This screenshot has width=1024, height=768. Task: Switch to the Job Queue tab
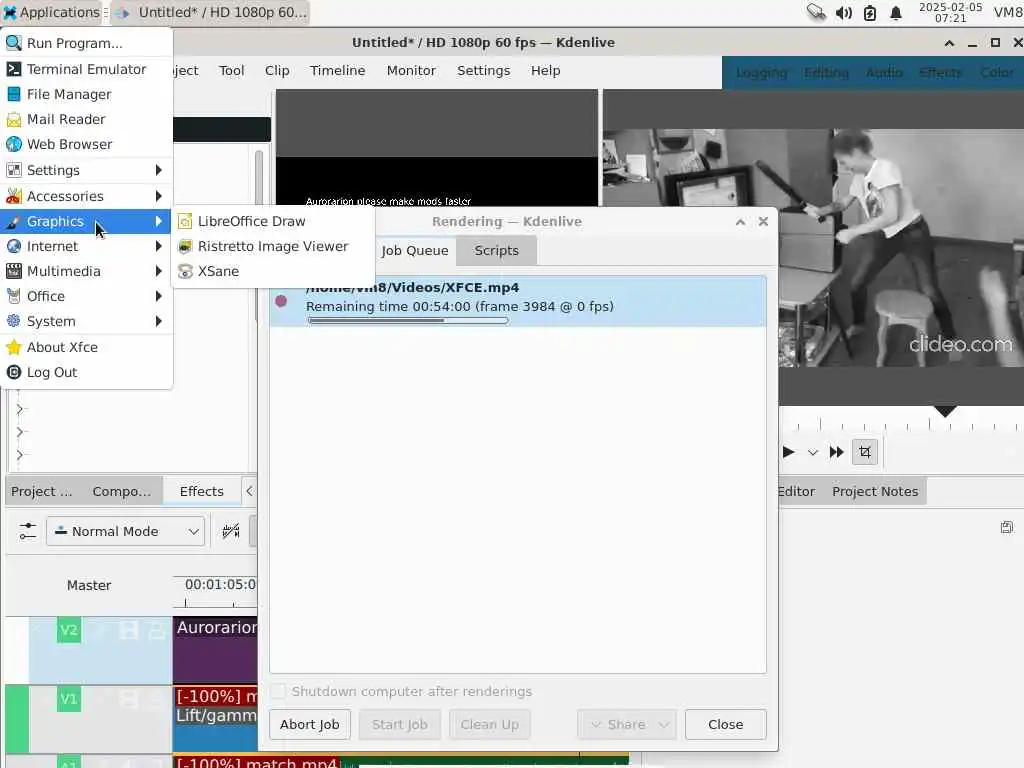(x=415, y=251)
